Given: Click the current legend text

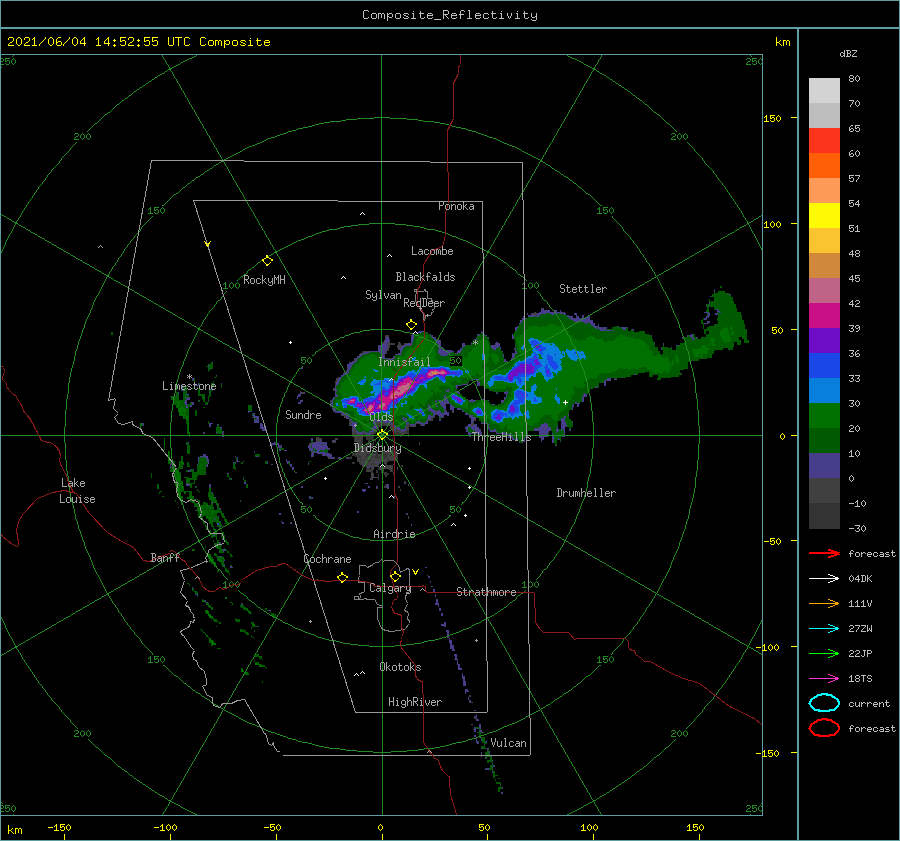Looking at the screenshot, I should click(x=869, y=703).
